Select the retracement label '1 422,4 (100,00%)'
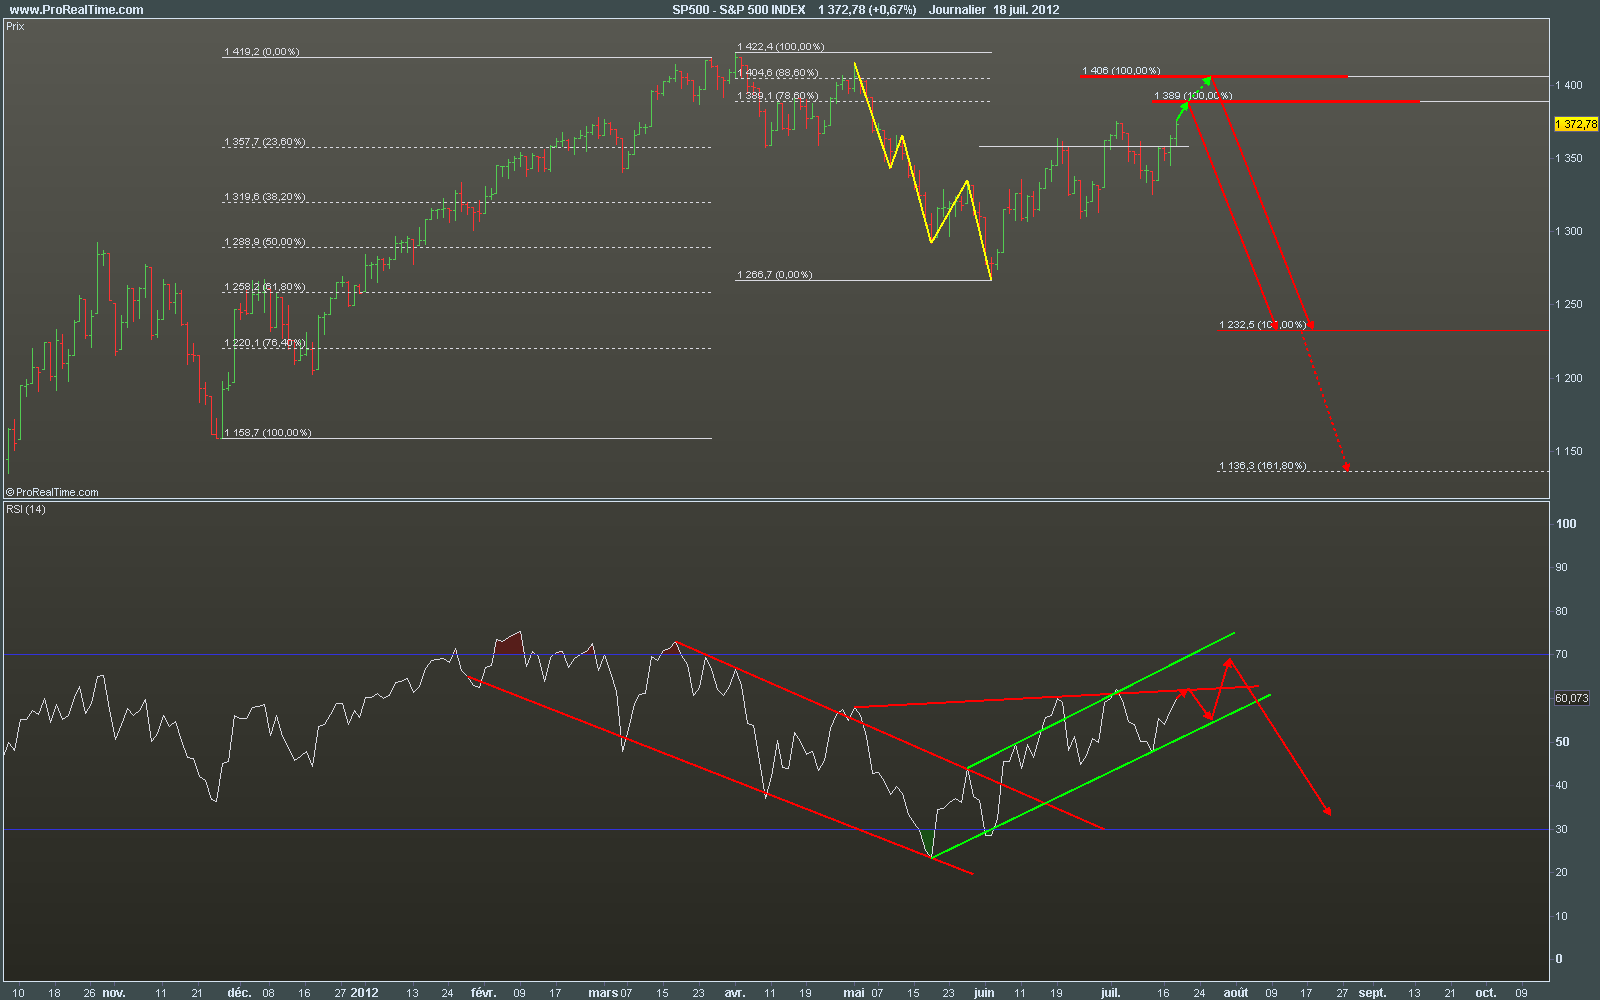This screenshot has height=1000, width=1600. point(781,47)
